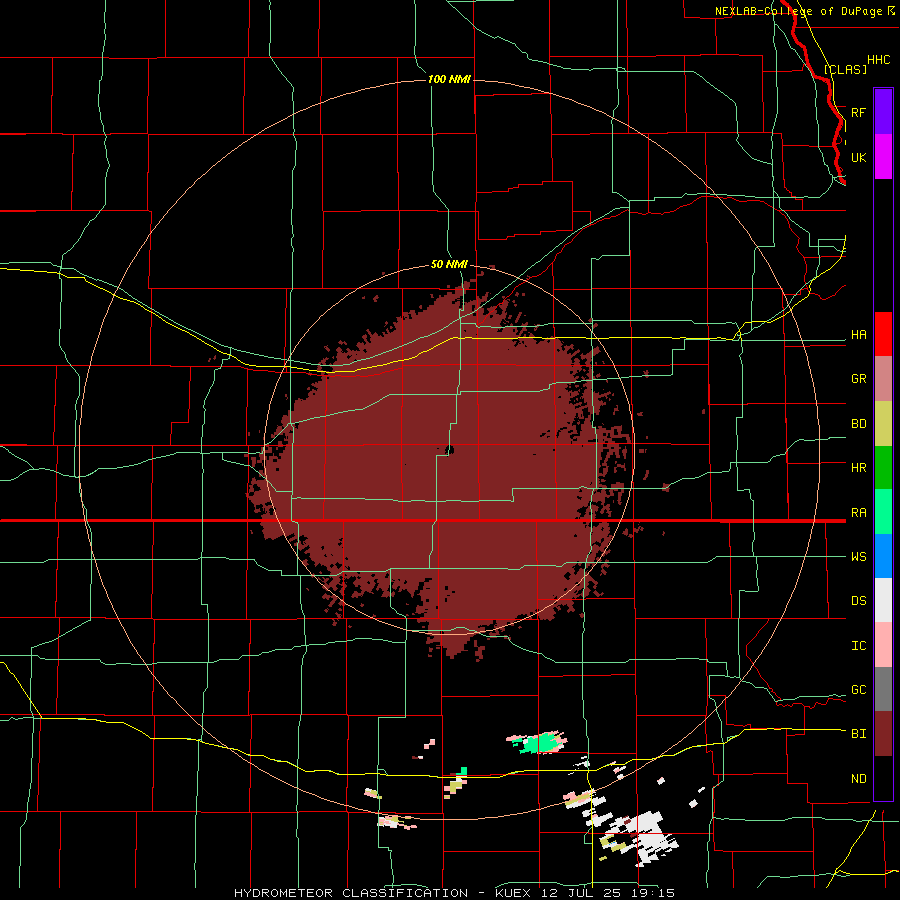
Task: Click the RF purple legend swatch
Action: (883, 112)
